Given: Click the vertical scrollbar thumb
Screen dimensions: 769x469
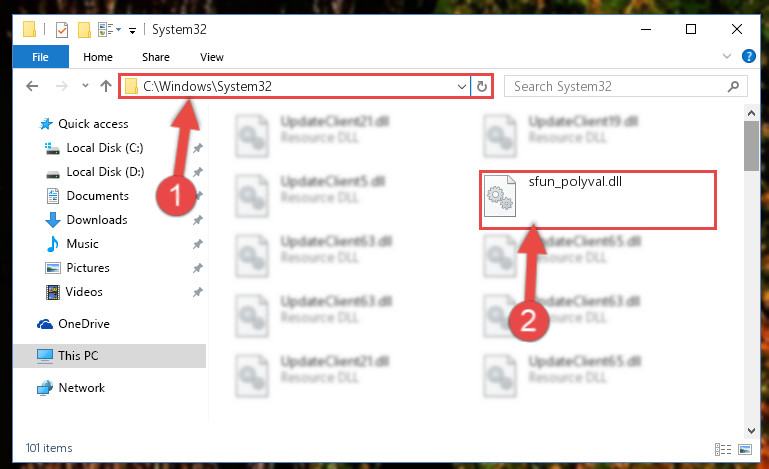Looking at the screenshot, I should (x=751, y=146).
